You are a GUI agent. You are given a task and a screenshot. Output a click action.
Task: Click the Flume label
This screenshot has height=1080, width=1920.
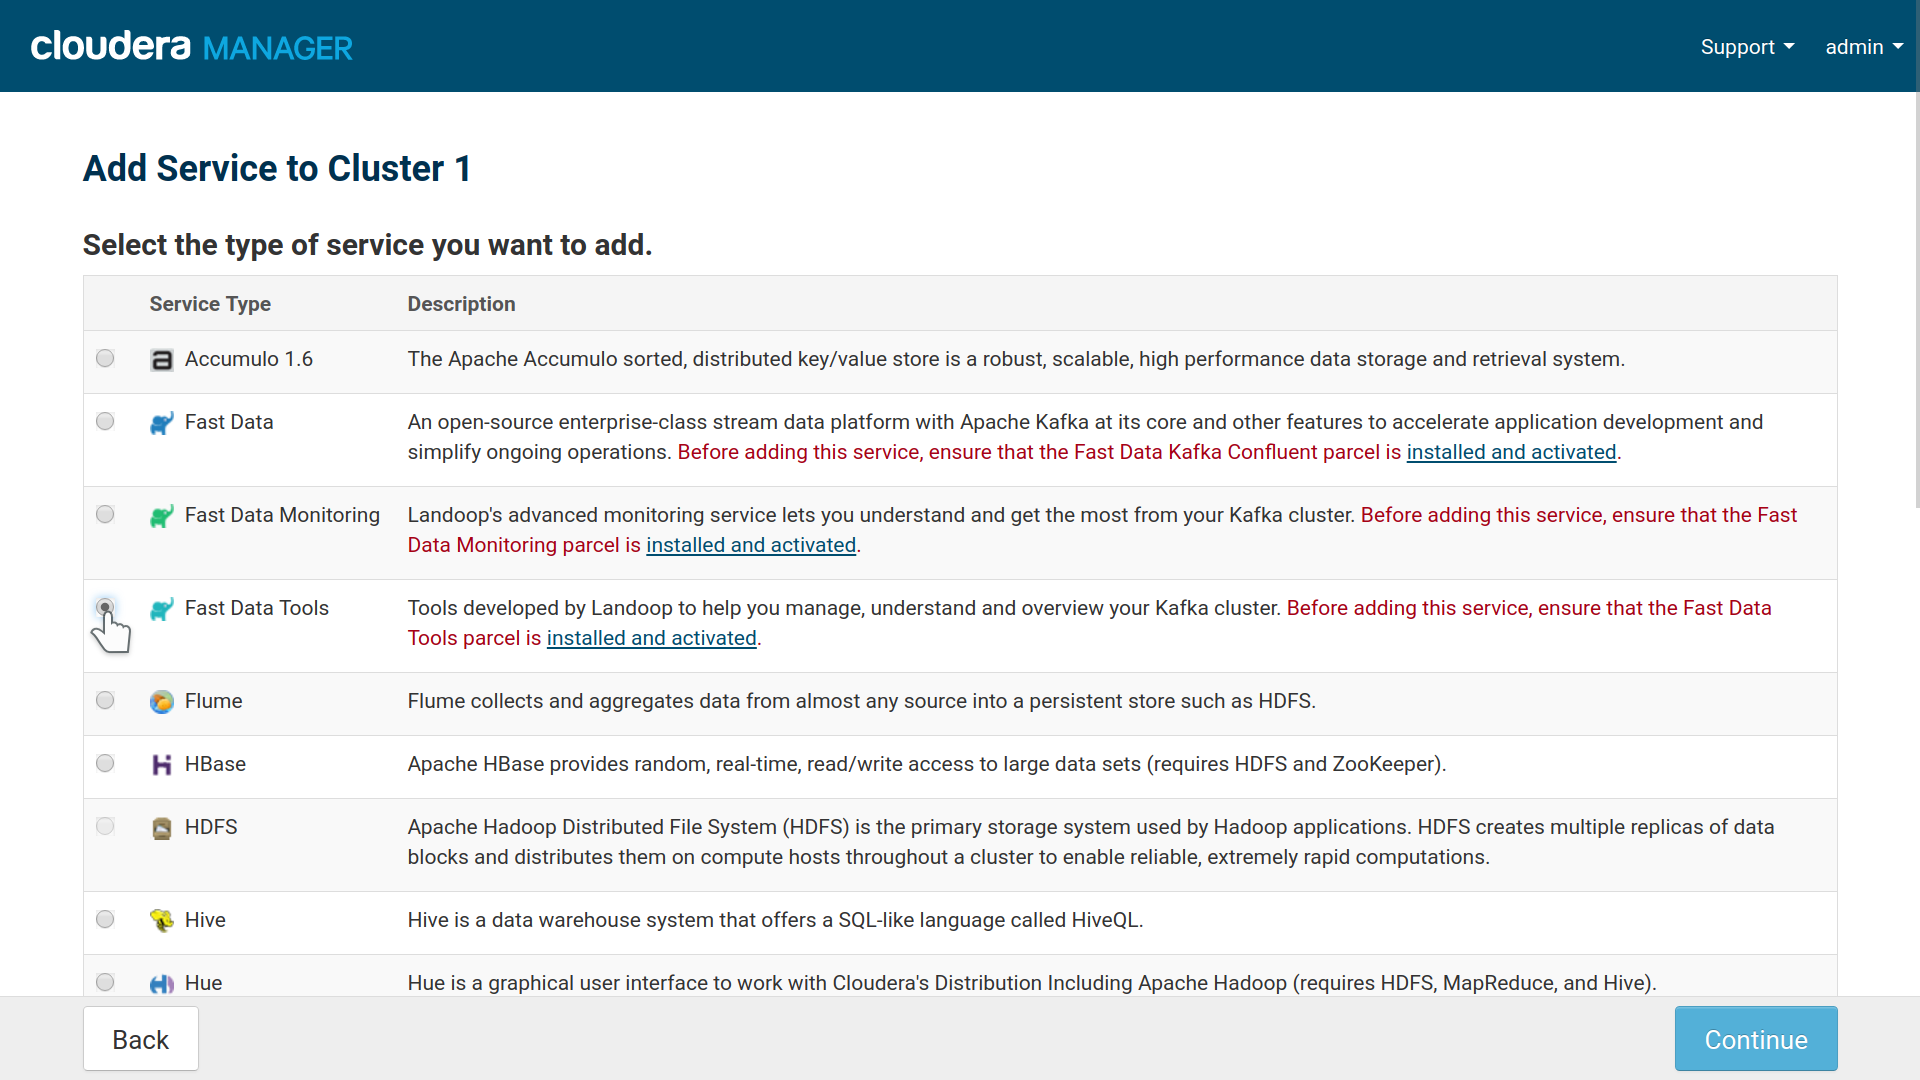[213, 701]
